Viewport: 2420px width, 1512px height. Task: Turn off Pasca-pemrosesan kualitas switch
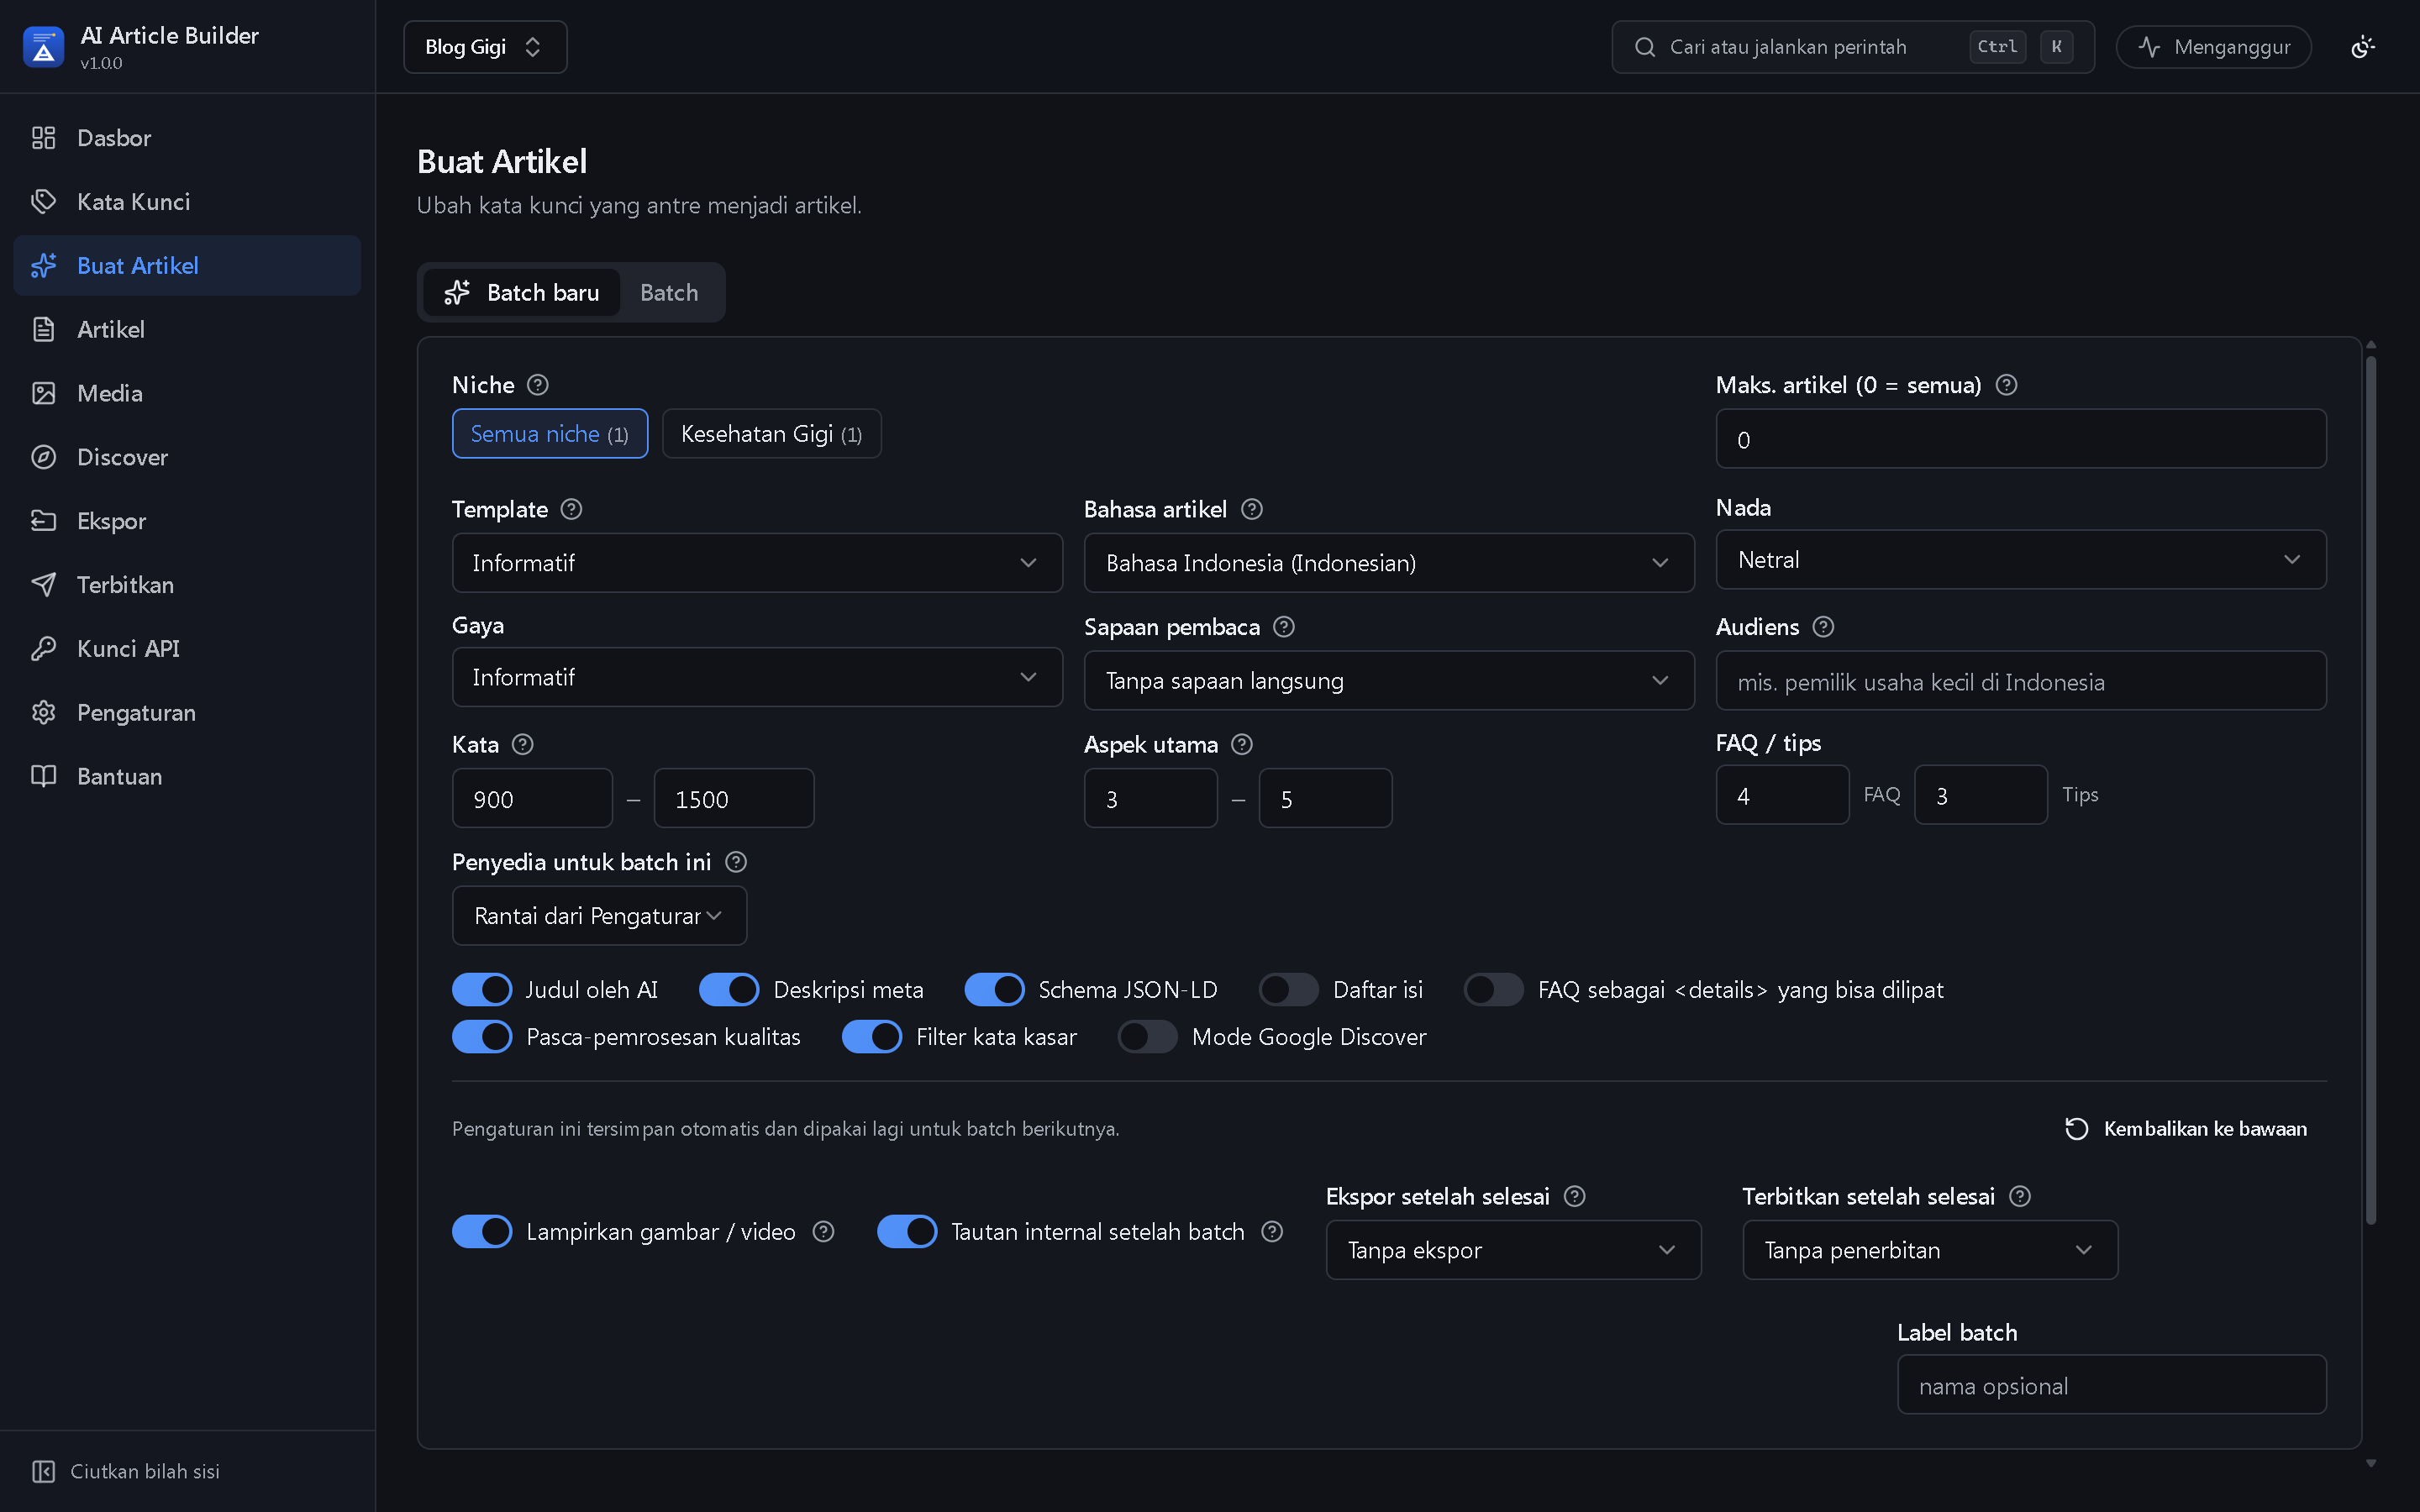tap(482, 1036)
